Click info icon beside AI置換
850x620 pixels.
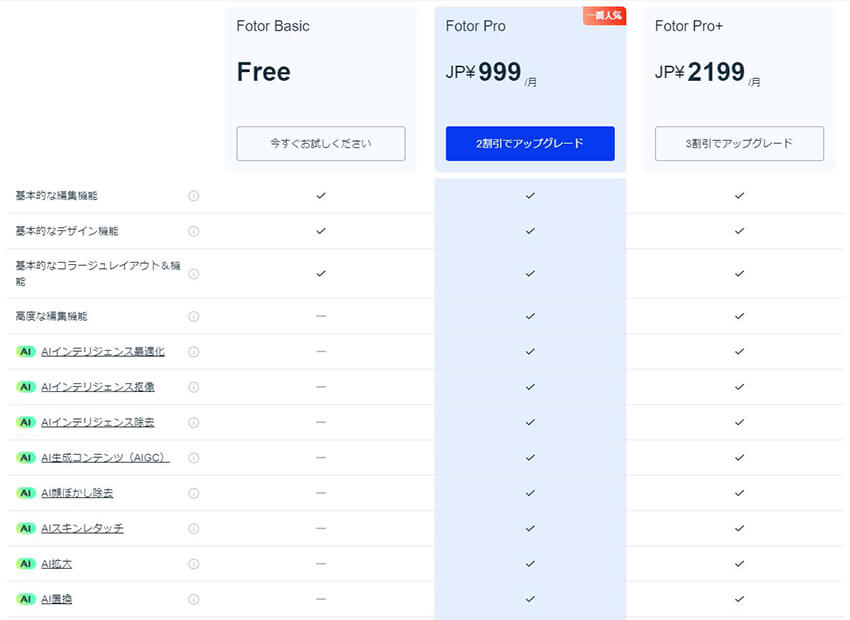click(x=194, y=599)
